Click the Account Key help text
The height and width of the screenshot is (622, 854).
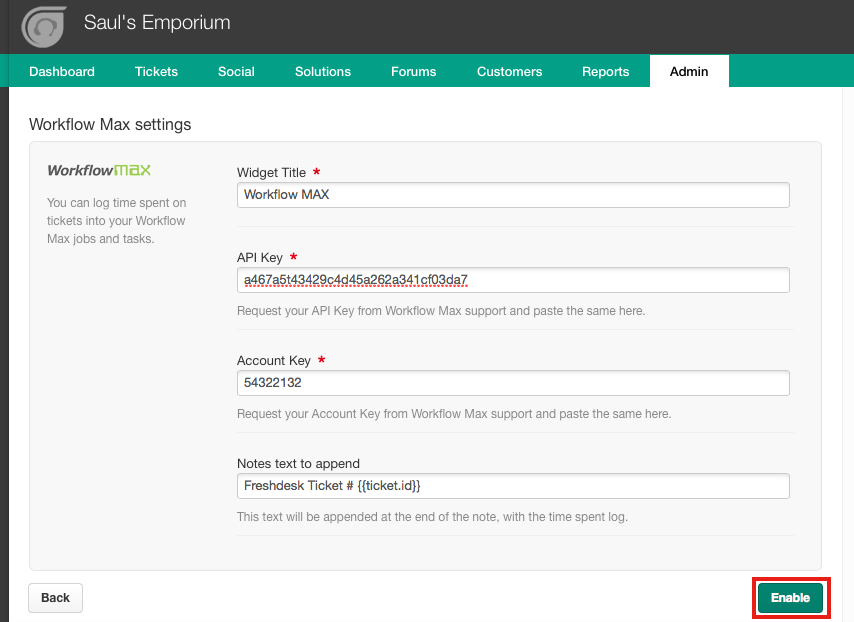(454, 414)
